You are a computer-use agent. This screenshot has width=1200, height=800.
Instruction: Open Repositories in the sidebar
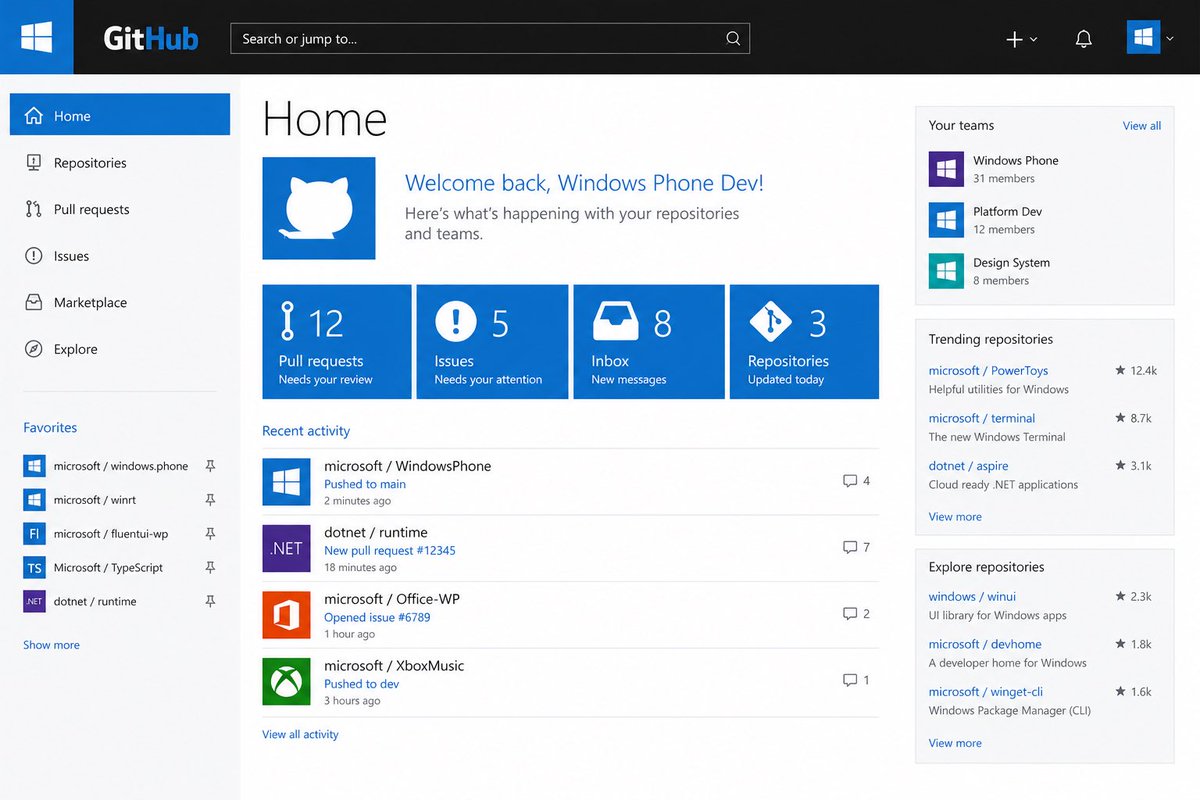(x=120, y=162)
